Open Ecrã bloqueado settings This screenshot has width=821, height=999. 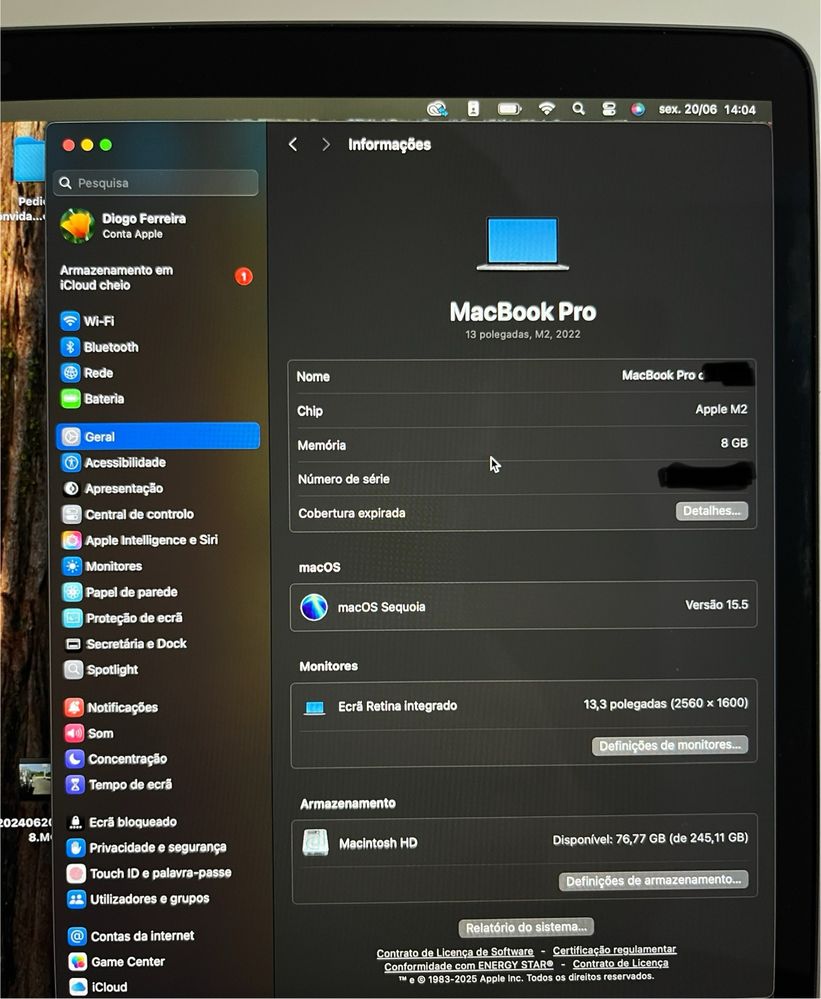point(122,822)
